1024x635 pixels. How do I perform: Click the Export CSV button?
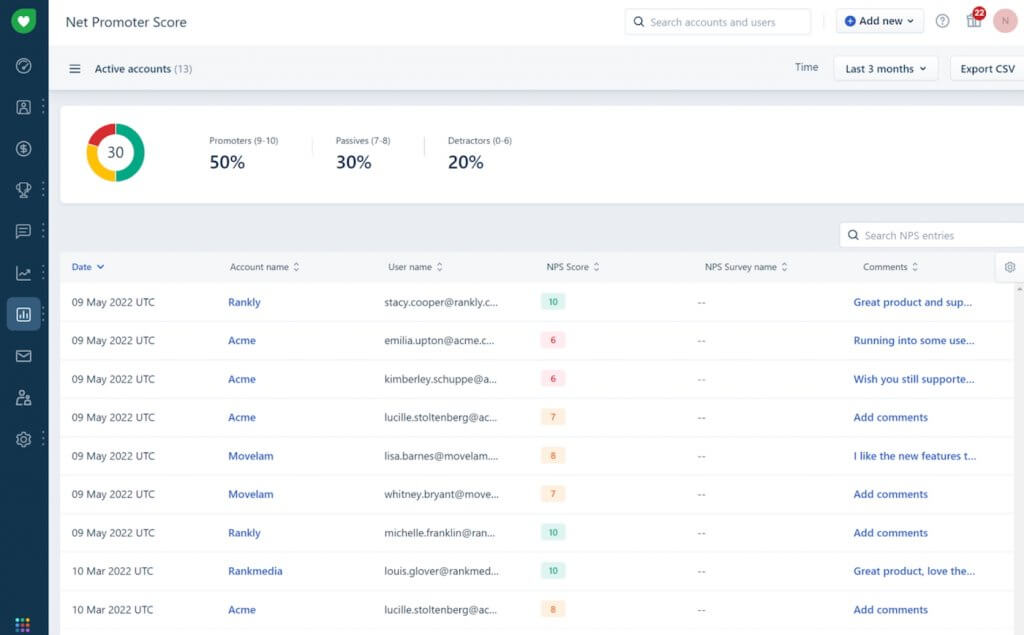click(x=987, y=68)
